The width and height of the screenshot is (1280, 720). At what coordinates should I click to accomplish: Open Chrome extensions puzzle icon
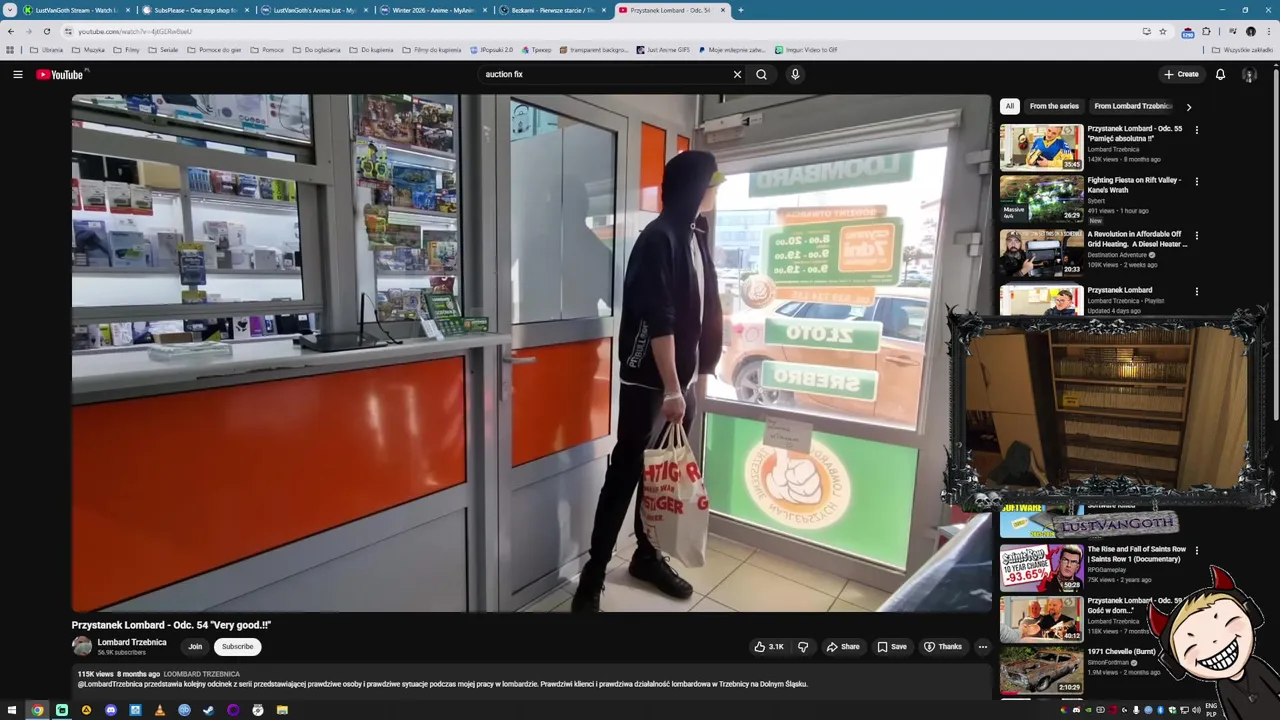click(1206, 31)
